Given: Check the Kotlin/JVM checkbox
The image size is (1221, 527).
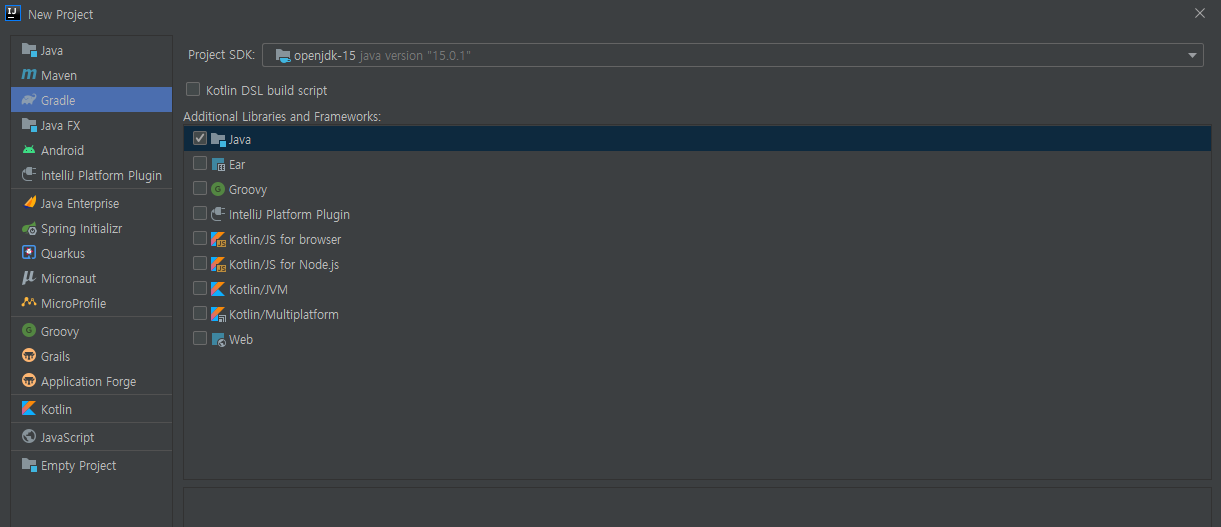Looking at the screenshot, I should 200,288.
